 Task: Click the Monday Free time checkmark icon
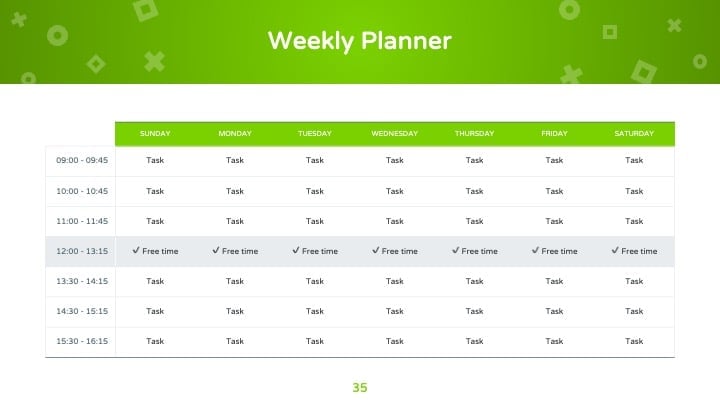(x=216, y=250)
